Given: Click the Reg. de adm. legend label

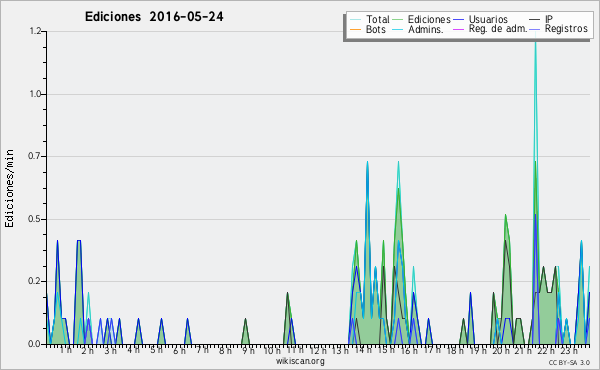Looking at the screenshot, I should pyautogui.click(x=498, y=29).
